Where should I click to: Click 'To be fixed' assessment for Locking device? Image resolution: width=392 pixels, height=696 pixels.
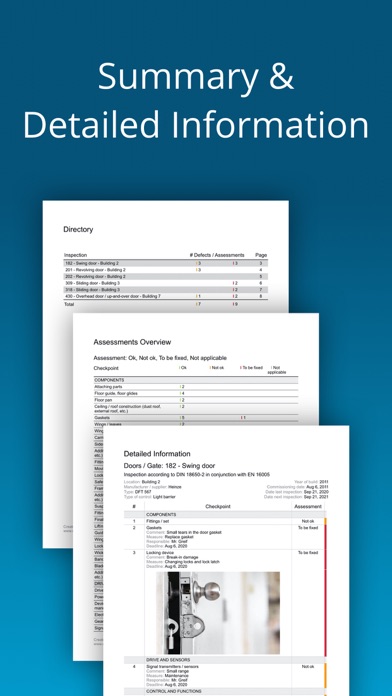308,553
